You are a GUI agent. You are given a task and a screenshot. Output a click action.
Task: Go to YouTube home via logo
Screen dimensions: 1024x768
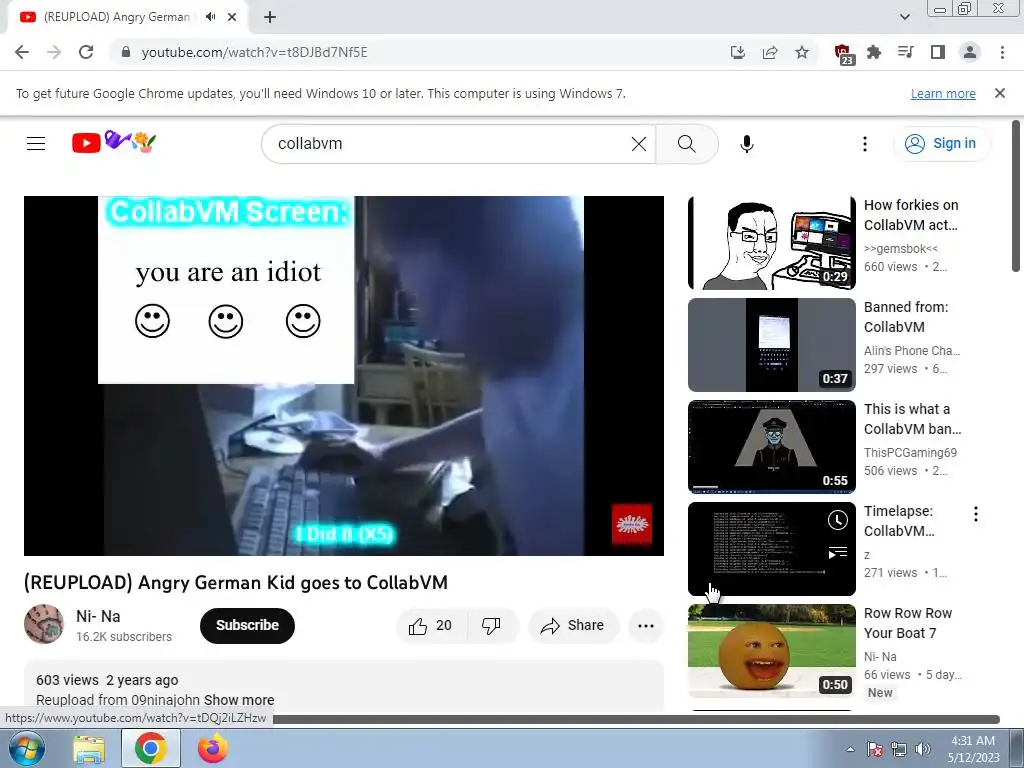pyautogui.click(x=114, y=142)
